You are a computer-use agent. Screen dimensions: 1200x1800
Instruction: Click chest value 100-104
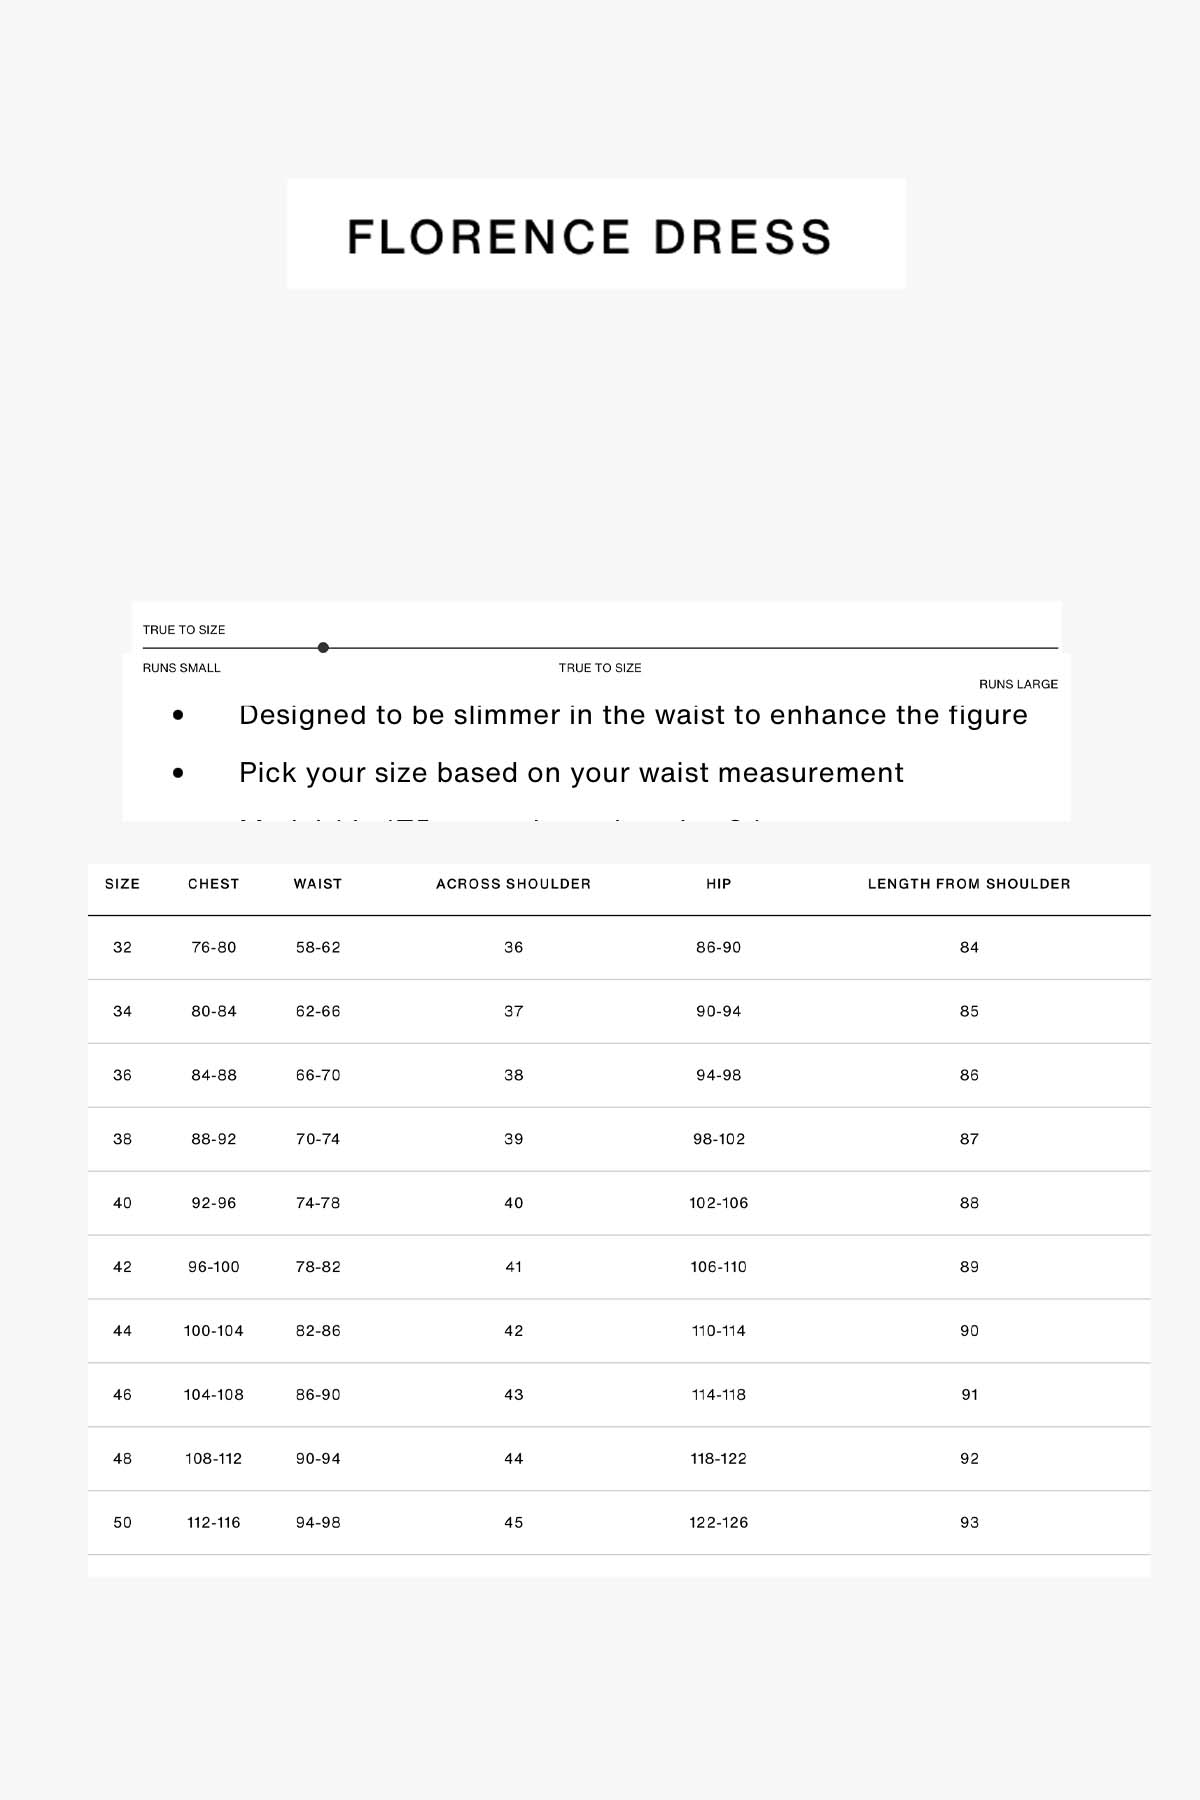click(x=214, y=1331)
